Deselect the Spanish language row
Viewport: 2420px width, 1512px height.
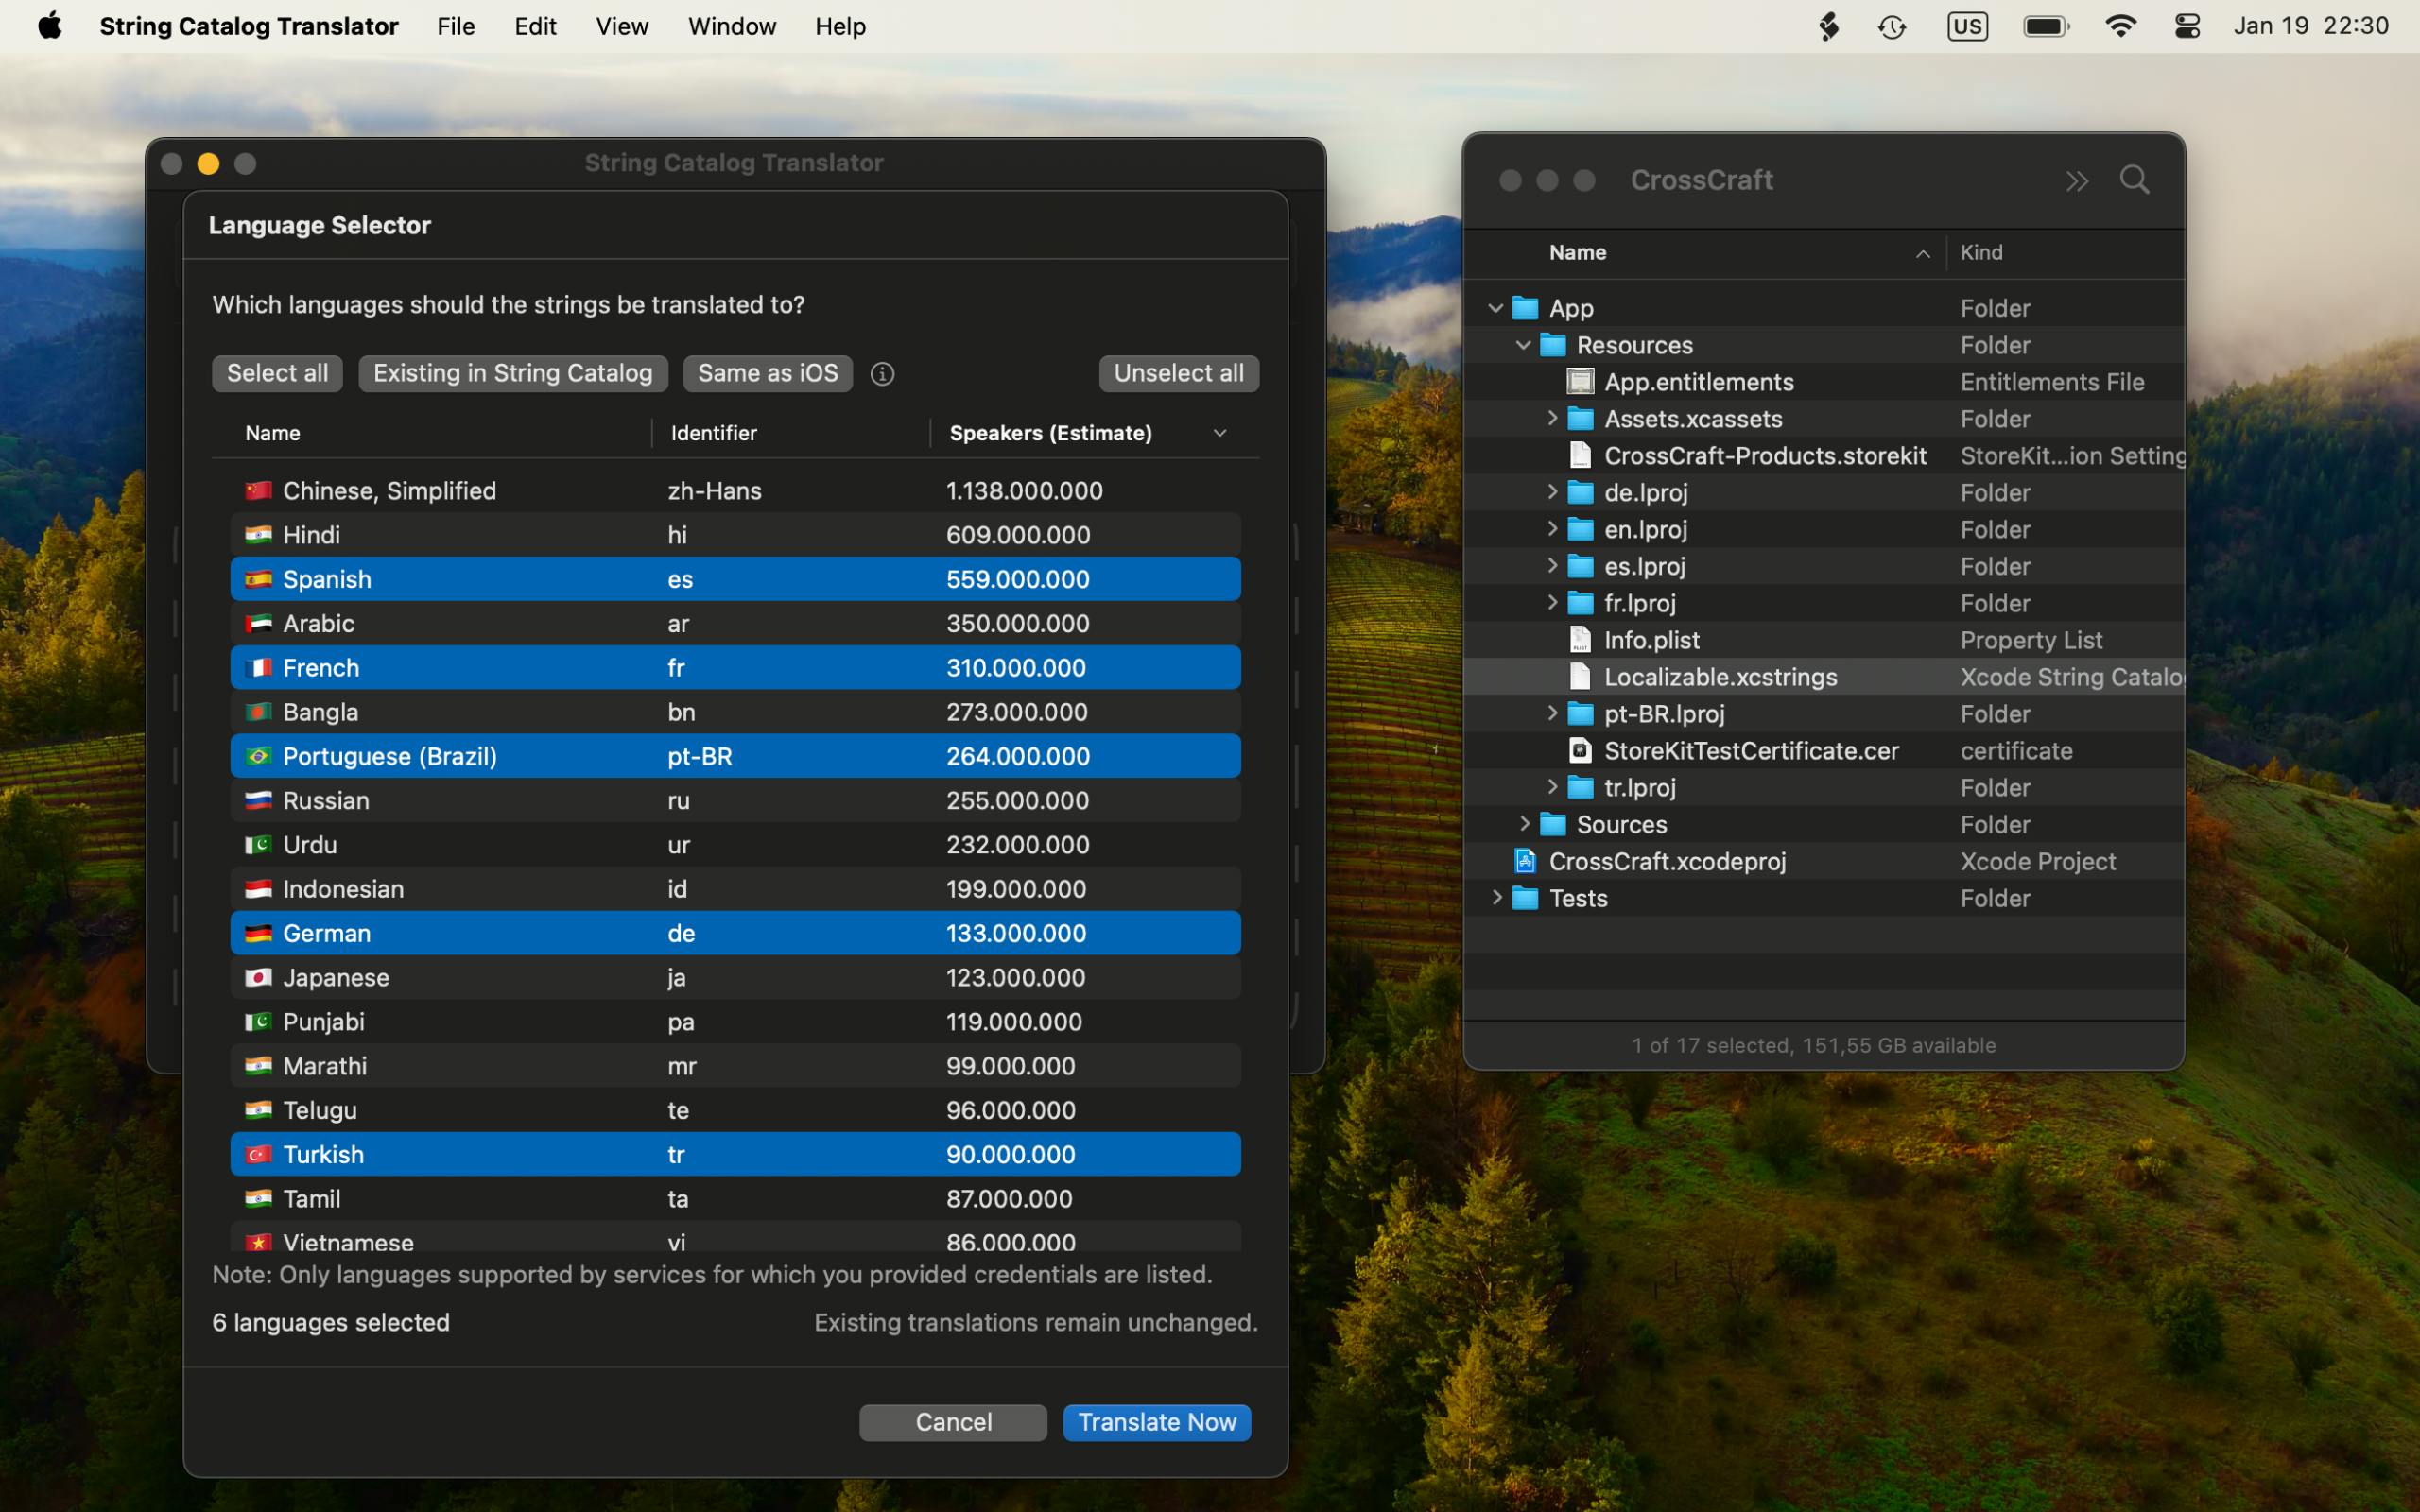735,579
